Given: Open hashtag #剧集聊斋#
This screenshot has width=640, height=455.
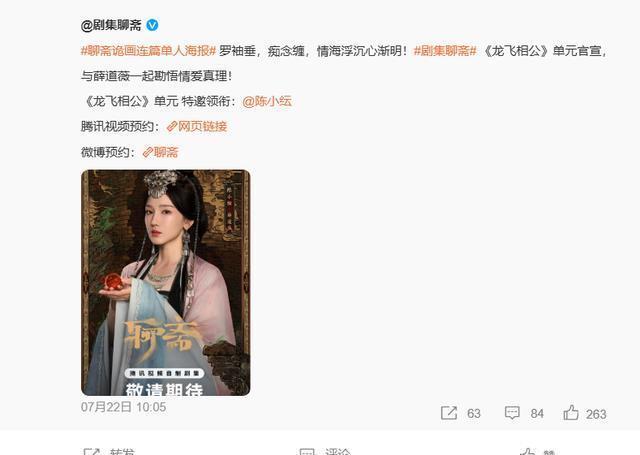Looking at the screenshot, I should coord(445,51).
